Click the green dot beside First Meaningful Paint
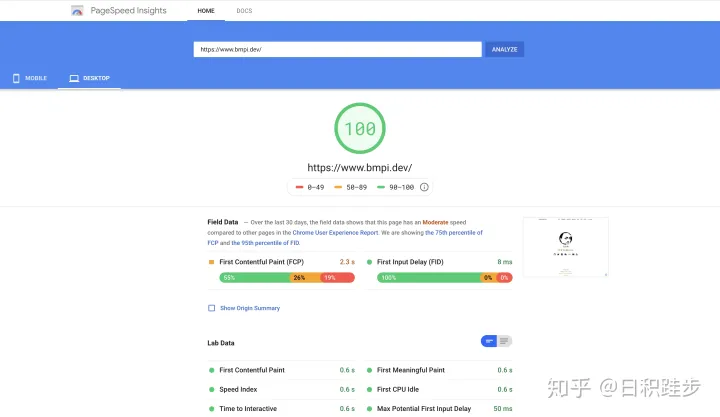This screenshot has height=417, width=720. 369,370
